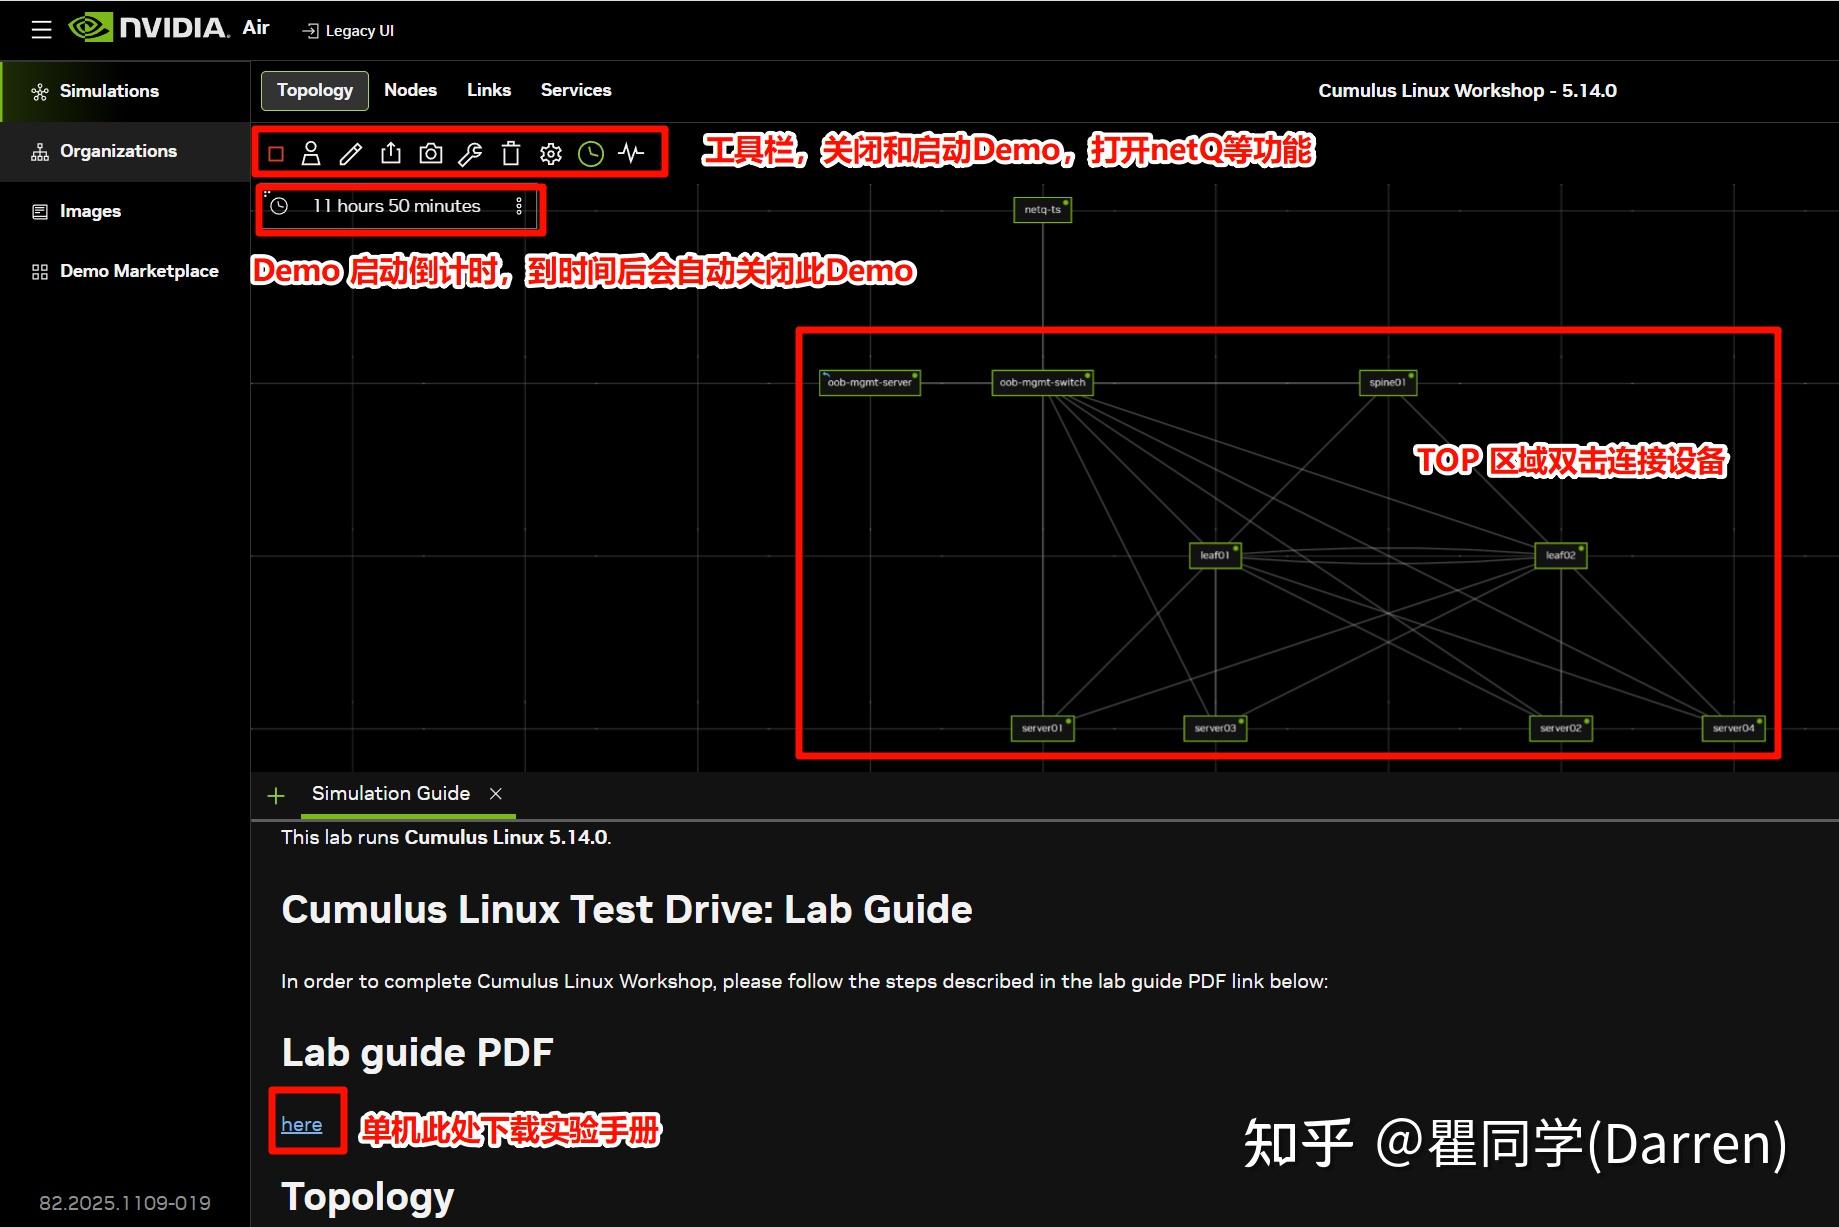Take a topology screenshot with the camera icon

coord(430,153)
